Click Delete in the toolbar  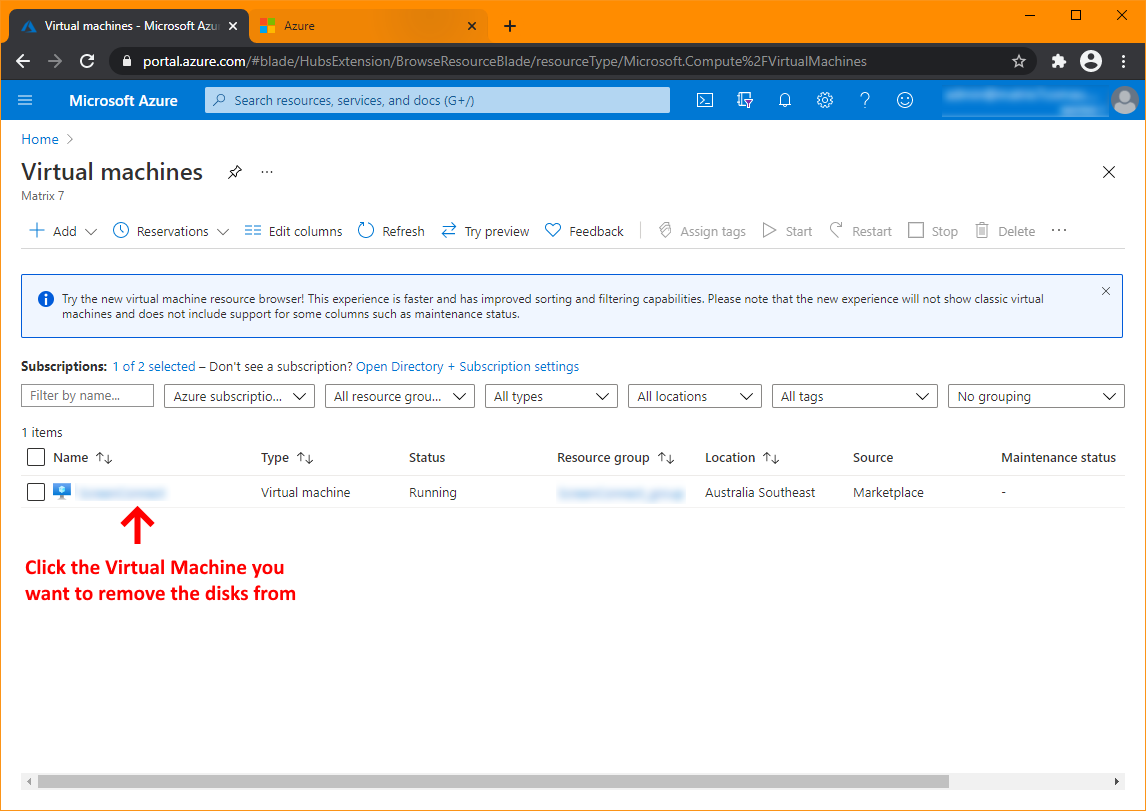coord(1005,231)
